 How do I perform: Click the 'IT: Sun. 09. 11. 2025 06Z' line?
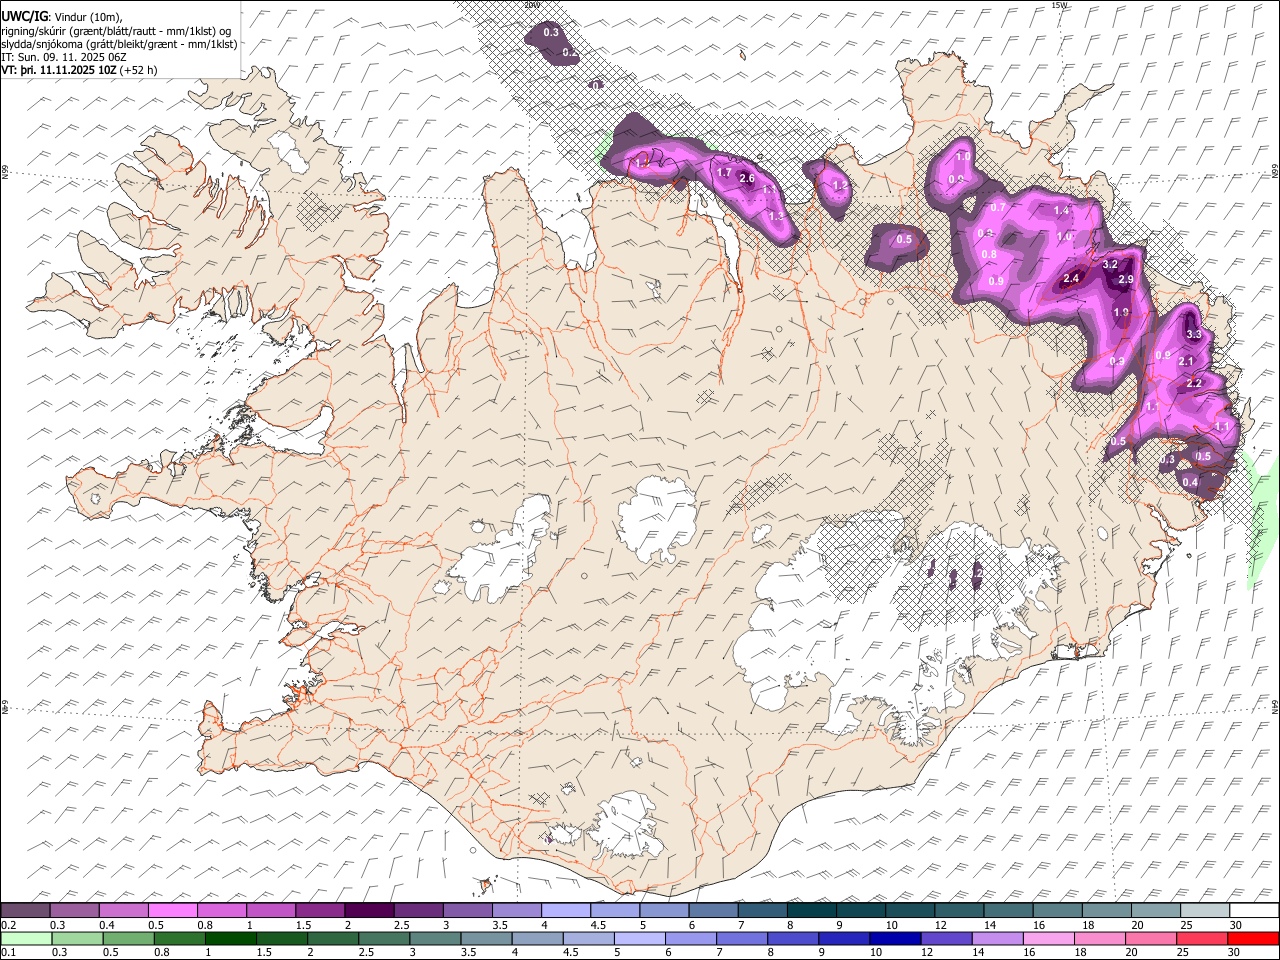(x=63, y=57)
